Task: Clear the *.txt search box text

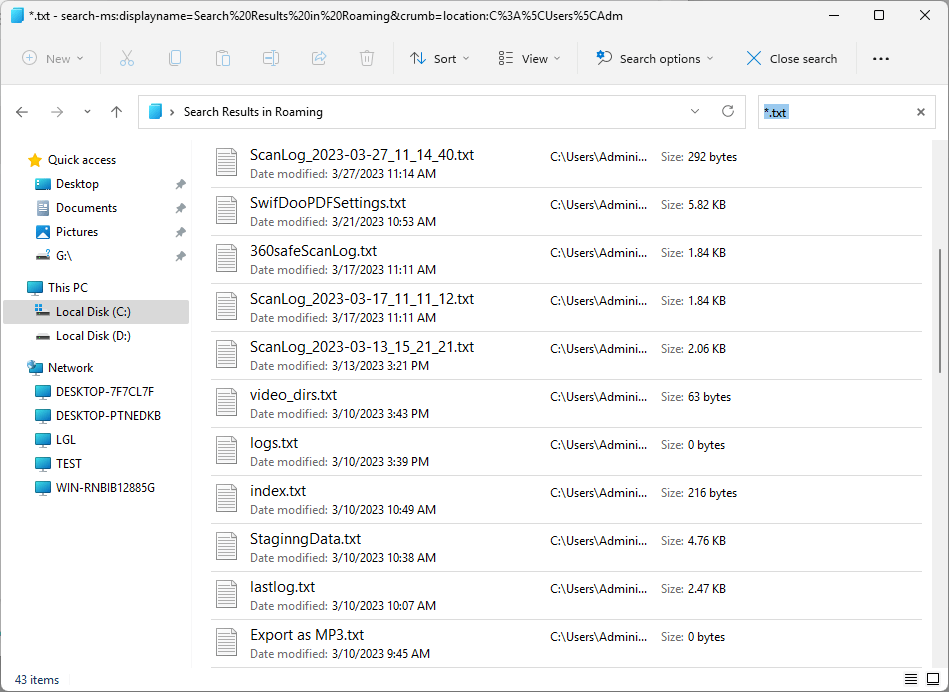Action: [921, 112]
